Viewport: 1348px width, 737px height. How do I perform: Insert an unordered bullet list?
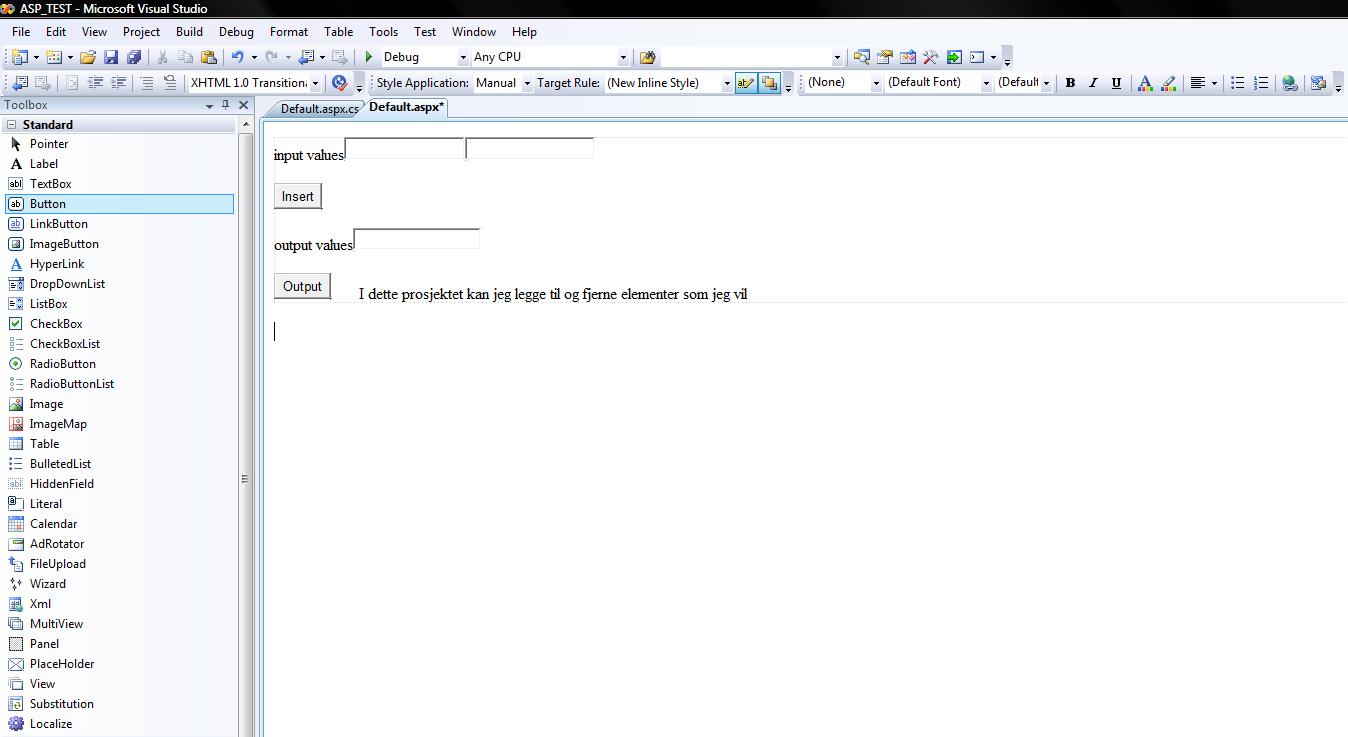(1238, 83)
